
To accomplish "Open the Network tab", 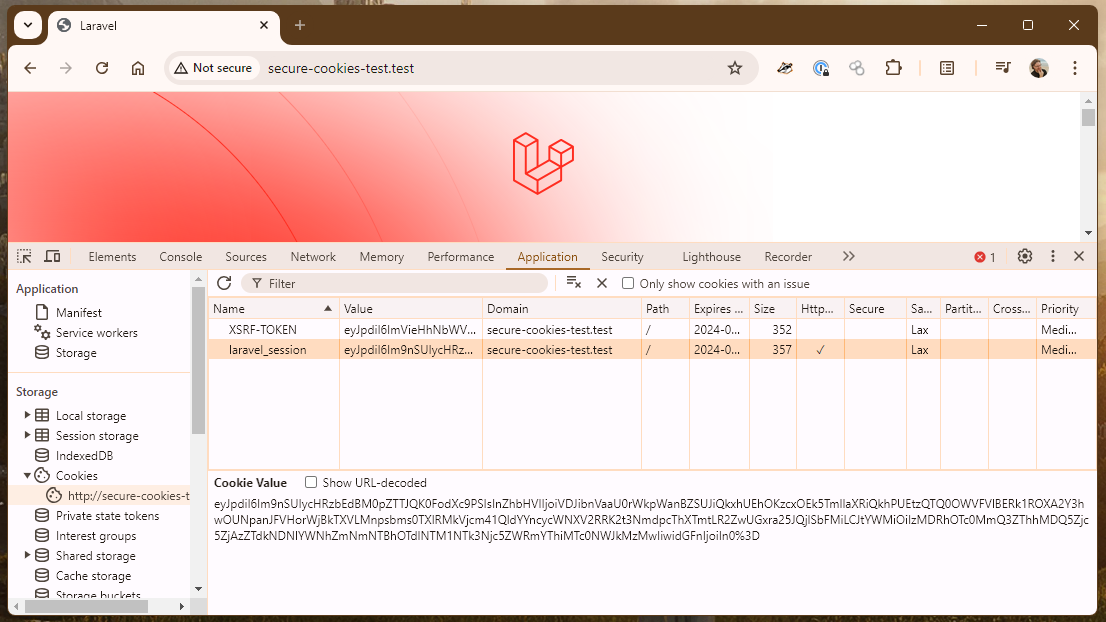I will tap(313, 257).
